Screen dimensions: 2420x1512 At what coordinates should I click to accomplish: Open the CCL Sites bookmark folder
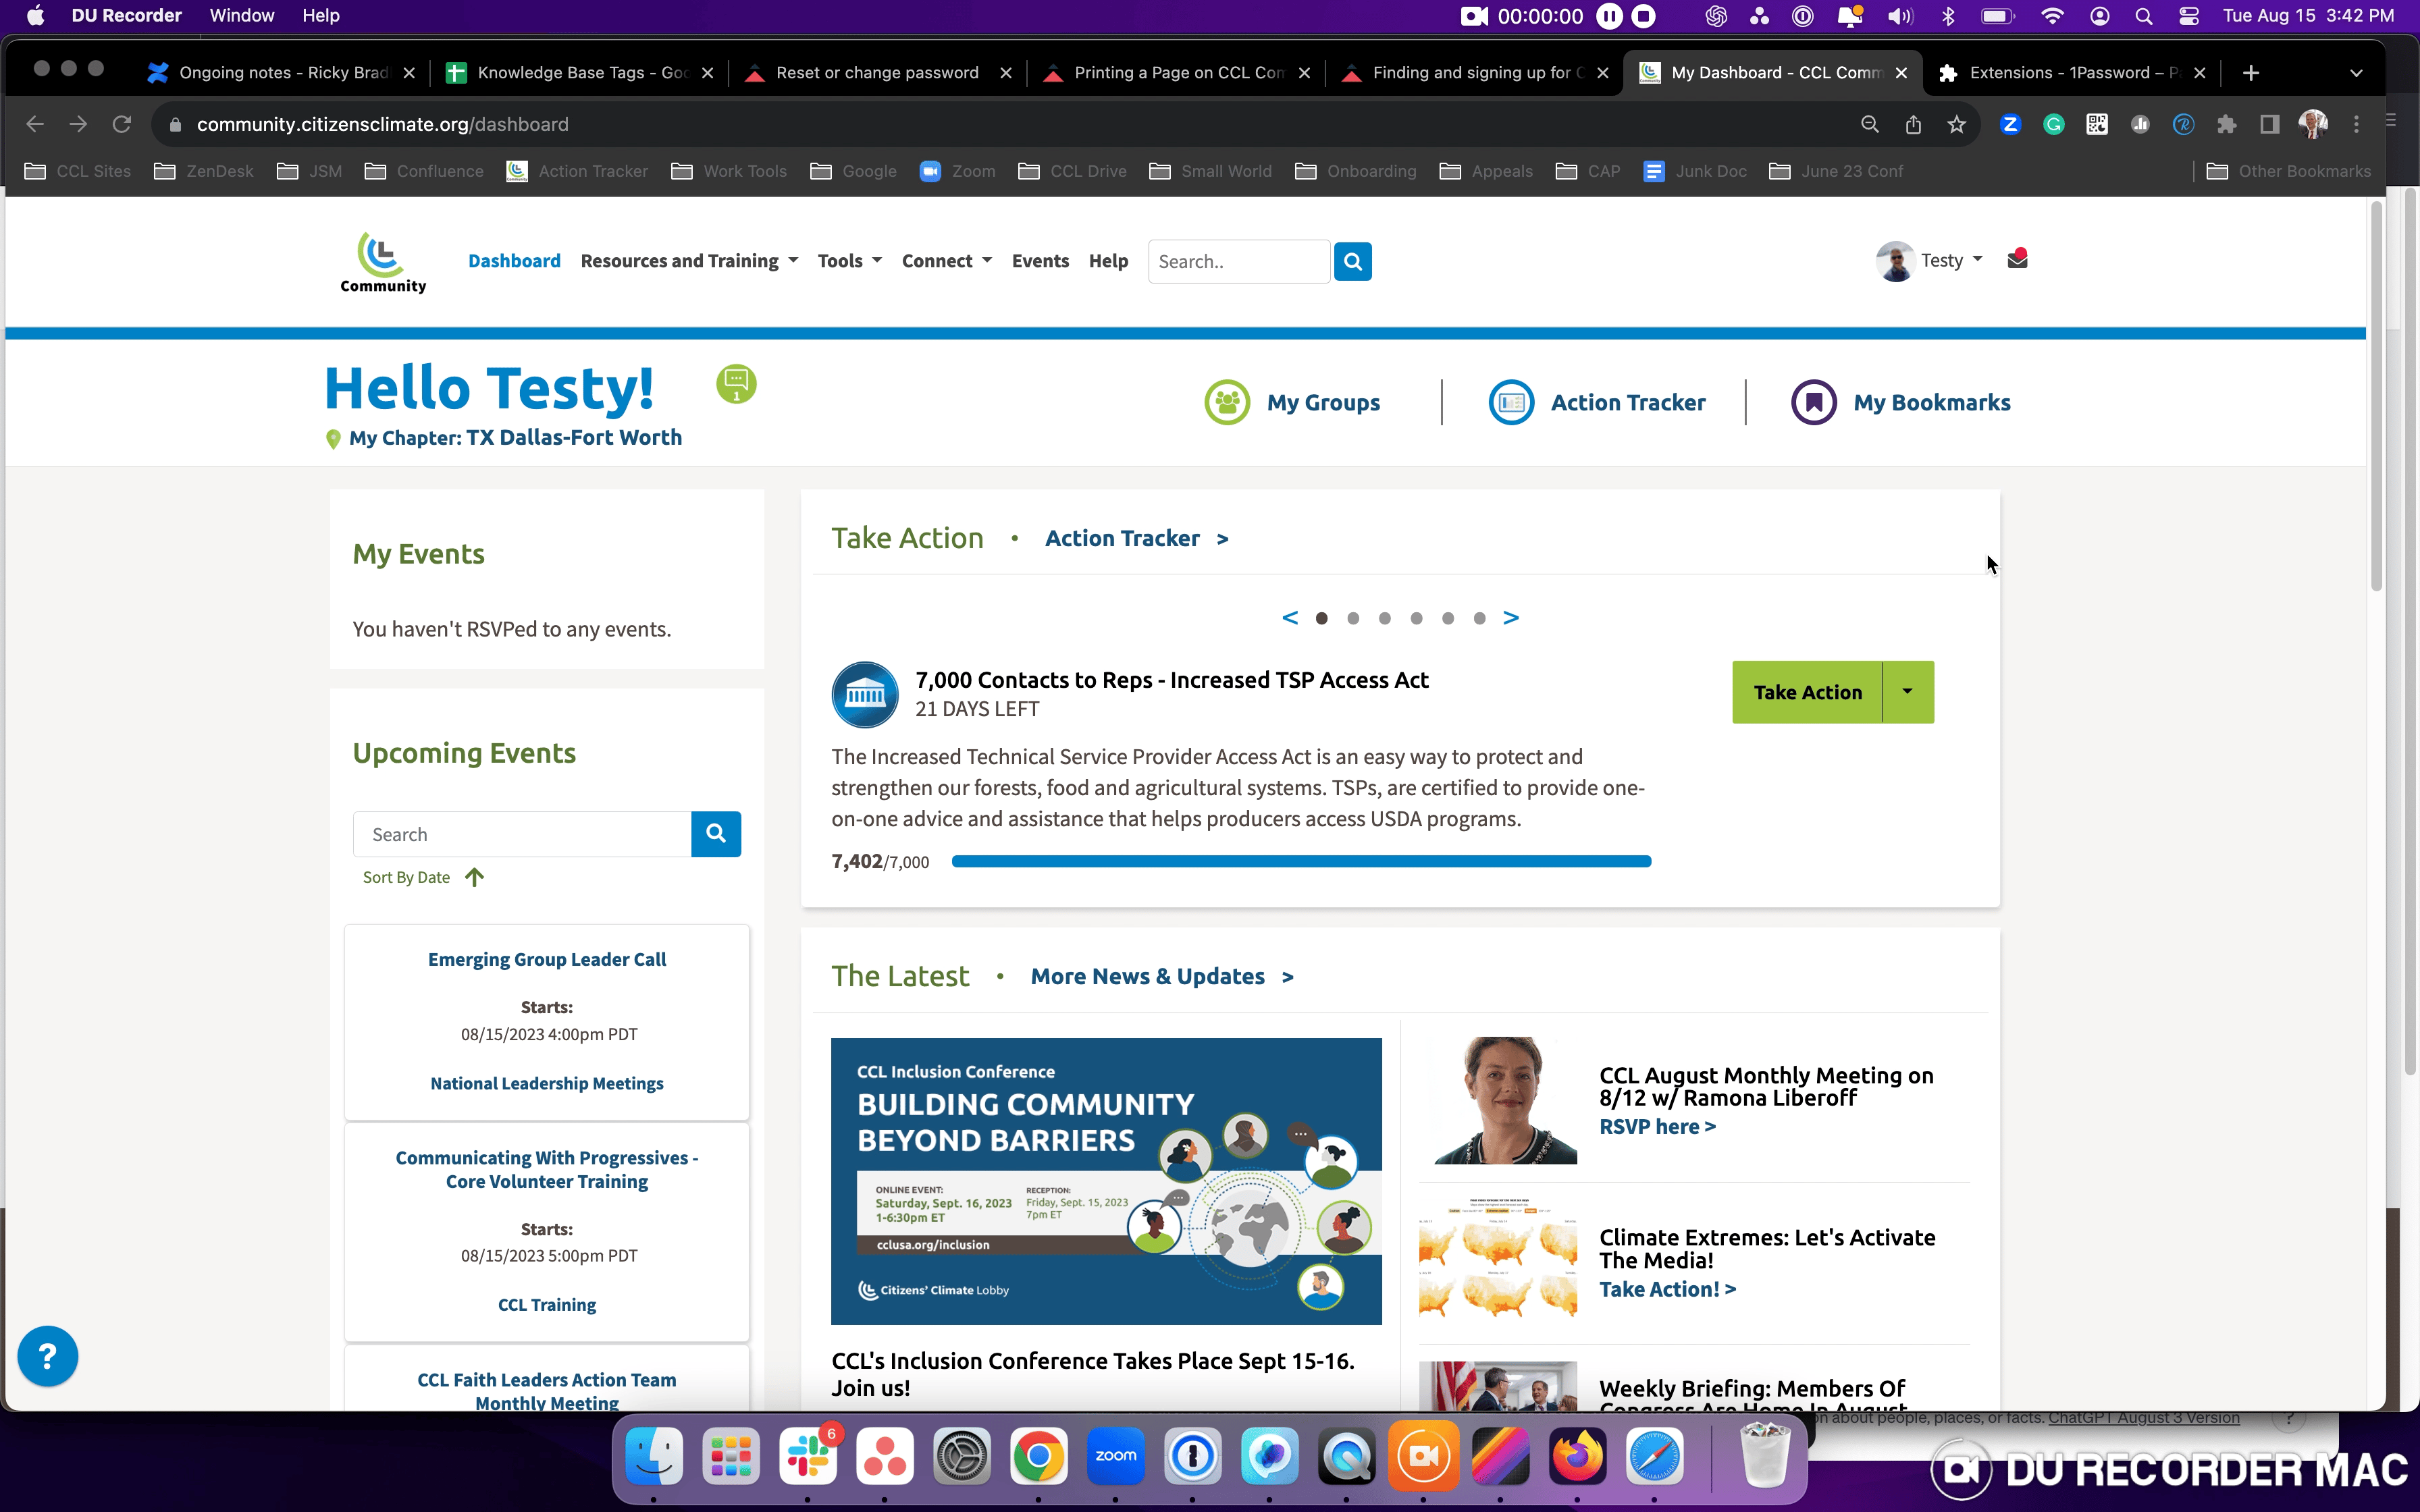click(78, 171)
